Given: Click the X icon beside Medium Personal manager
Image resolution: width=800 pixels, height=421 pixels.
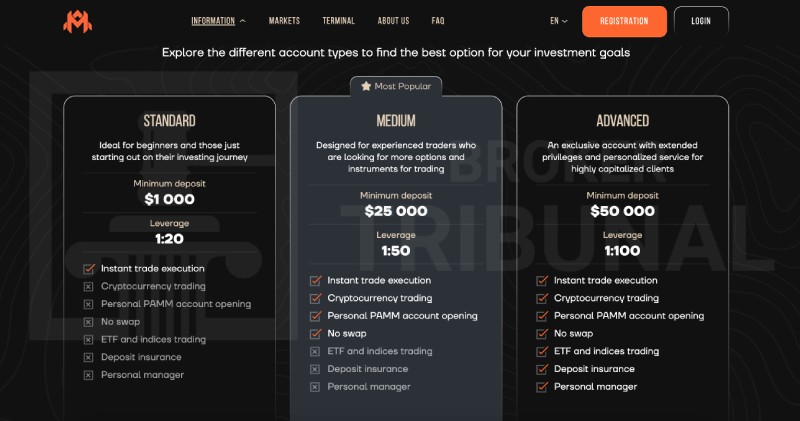Looking at the screenshot, I should point(316,387).
